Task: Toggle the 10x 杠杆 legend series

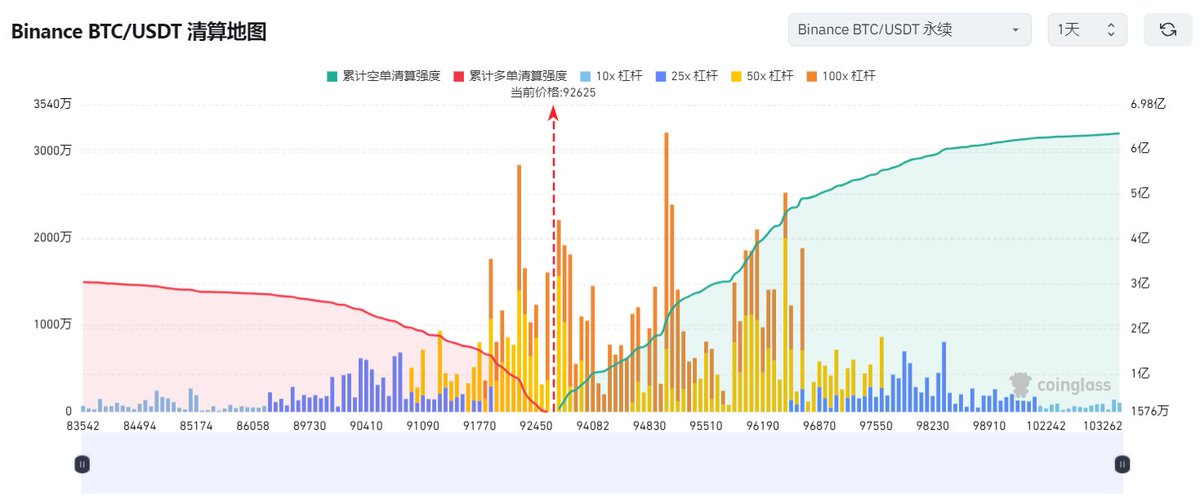Action: click(612, 76)
